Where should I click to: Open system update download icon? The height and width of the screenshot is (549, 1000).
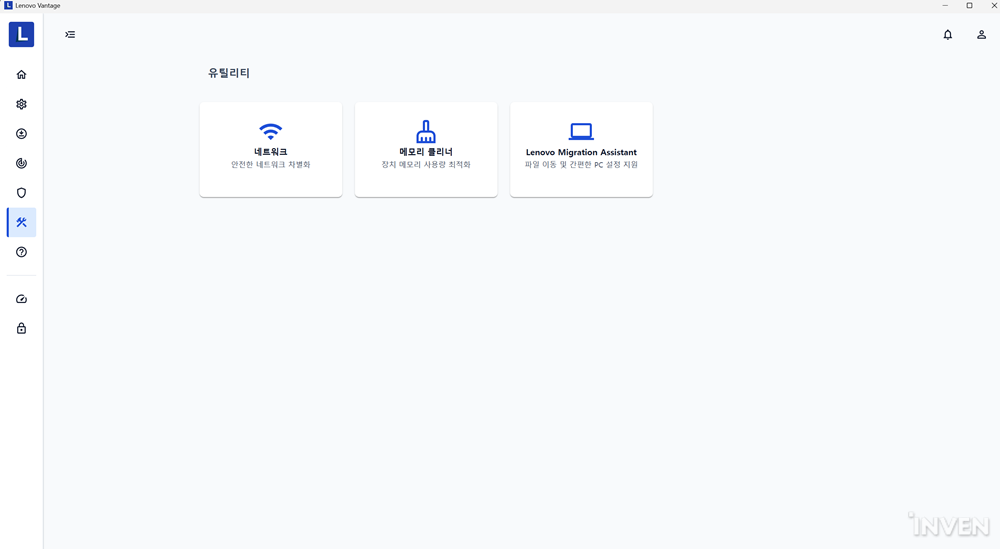[21, 134]
